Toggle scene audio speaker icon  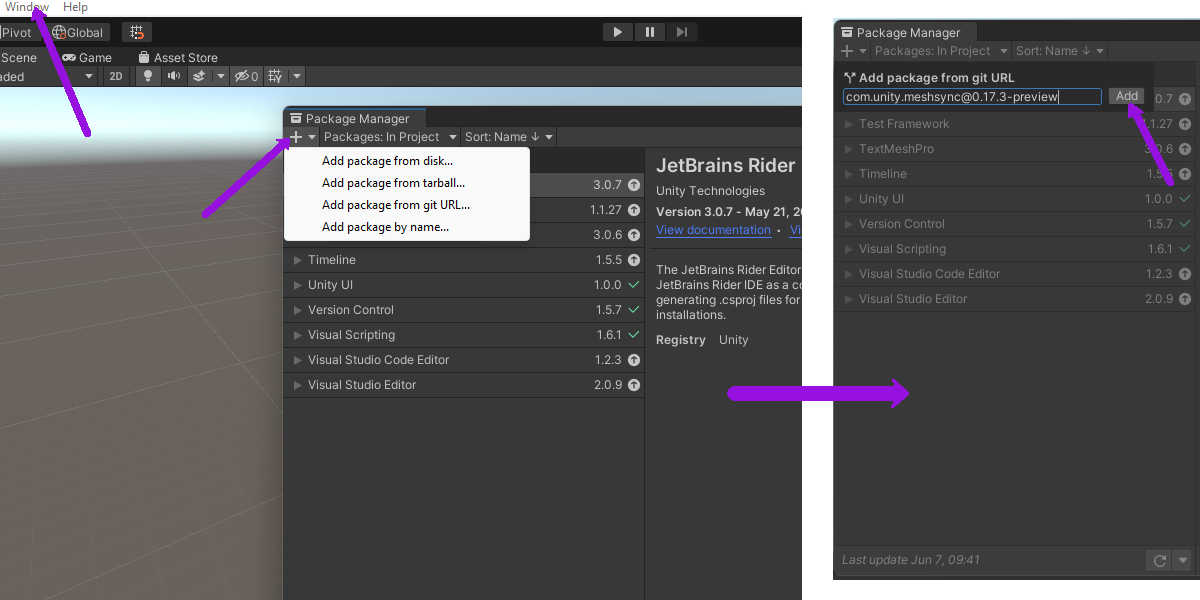pos(174,76)
